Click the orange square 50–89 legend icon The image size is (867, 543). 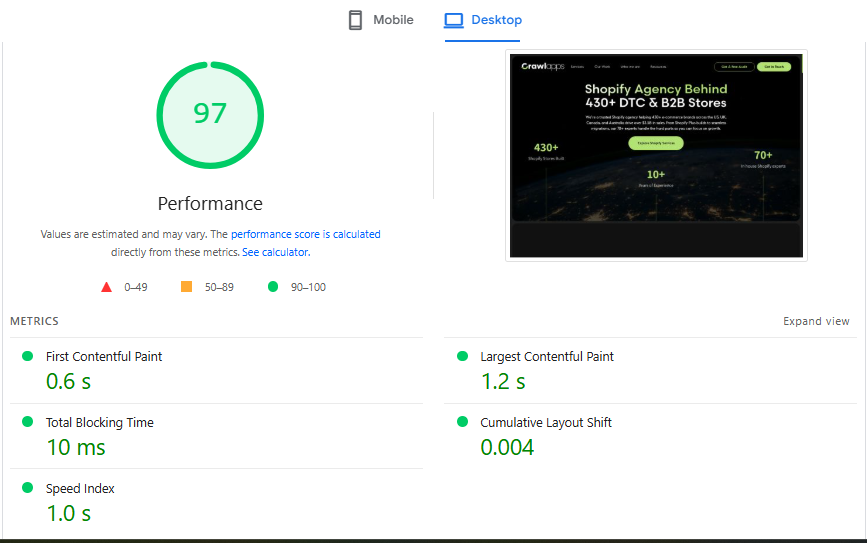tap(186, 286)
